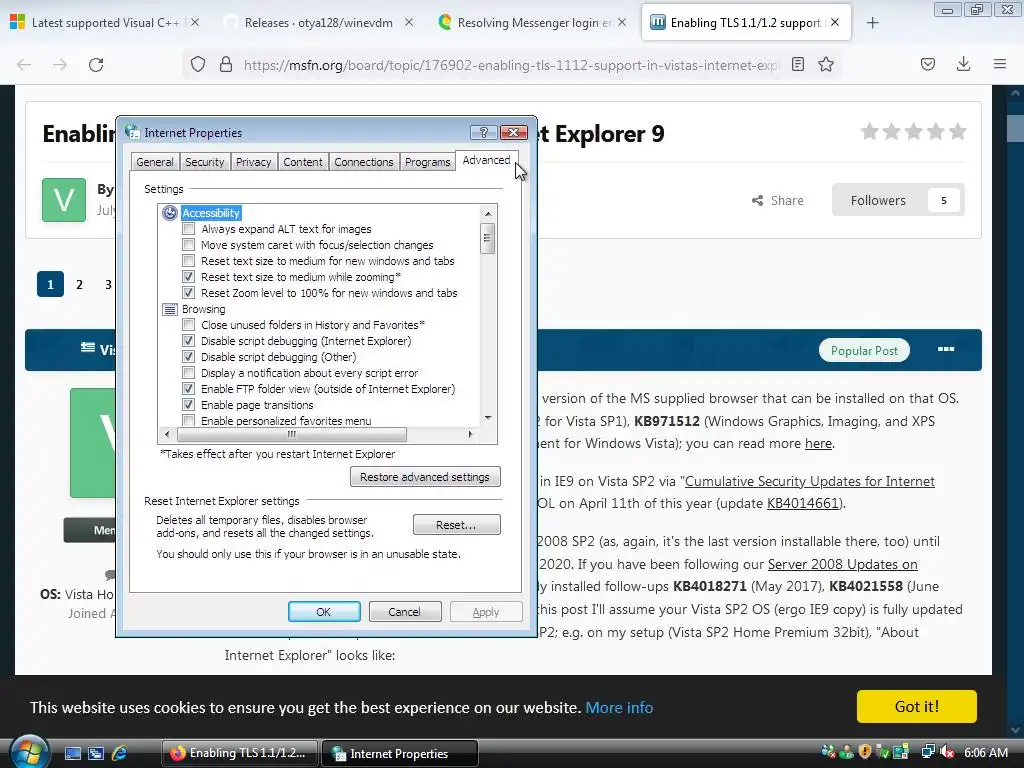Image resolution: width=1024 pixels, height=768 pixels.
Task: Switch to the Security tab
Action: click(204, 162)
